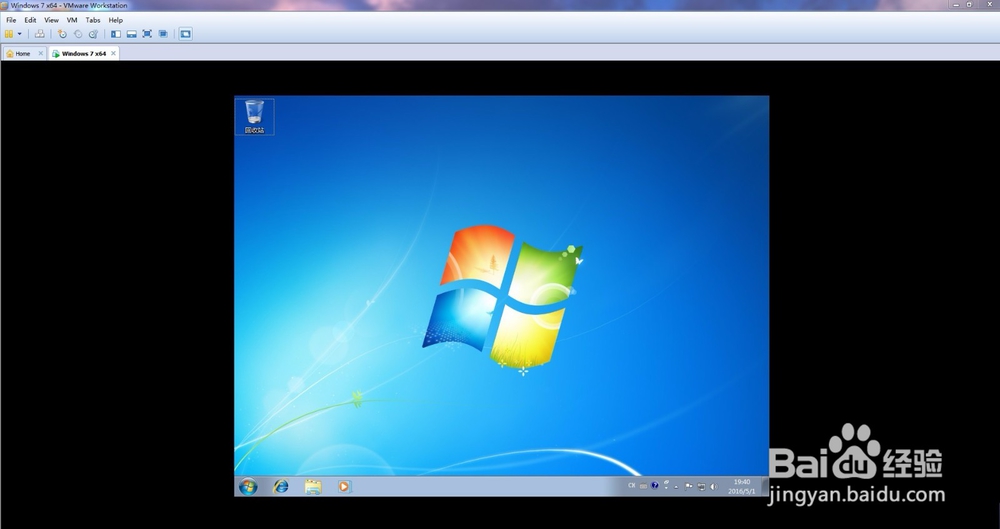The image size is (1000, 529).
Task: Click Send Ctrl+Alt+Del toolbar icon
Action: [x=40, y=34]
